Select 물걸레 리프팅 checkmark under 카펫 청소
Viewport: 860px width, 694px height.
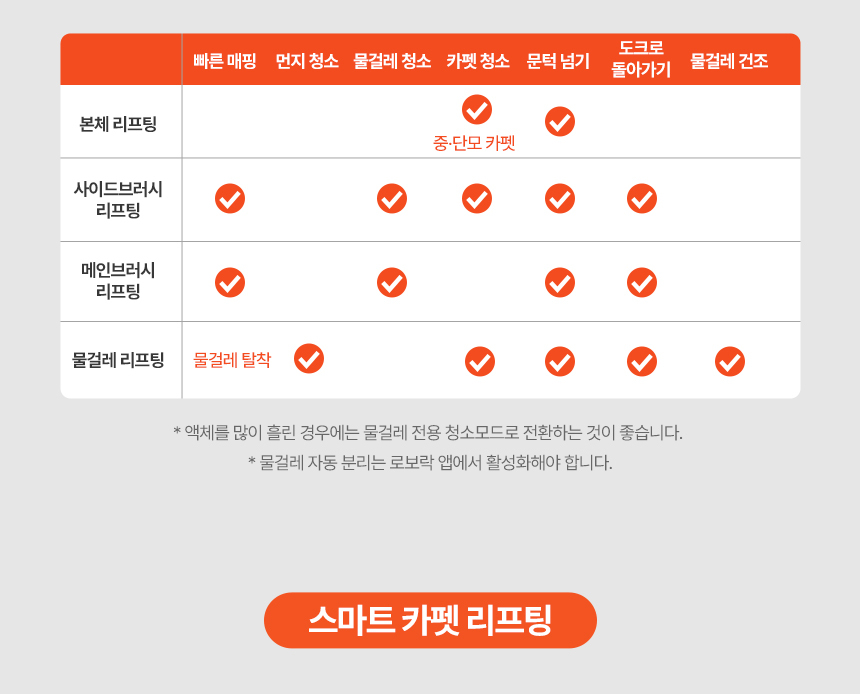(x=480, y=361)
